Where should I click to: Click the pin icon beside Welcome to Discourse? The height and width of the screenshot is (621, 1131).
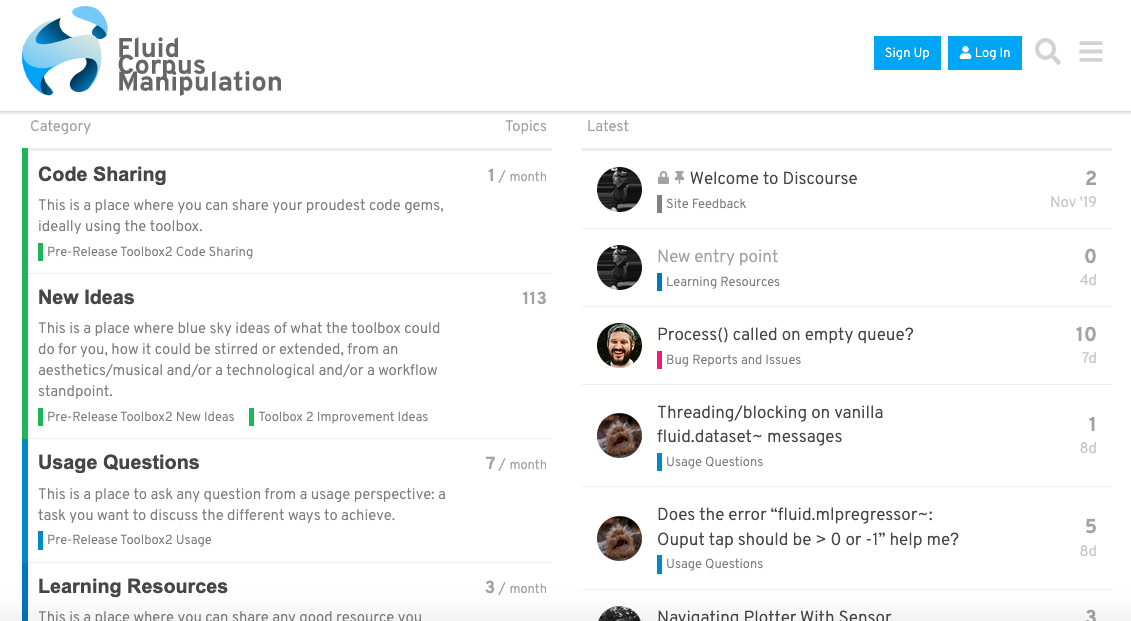[679, 177]
